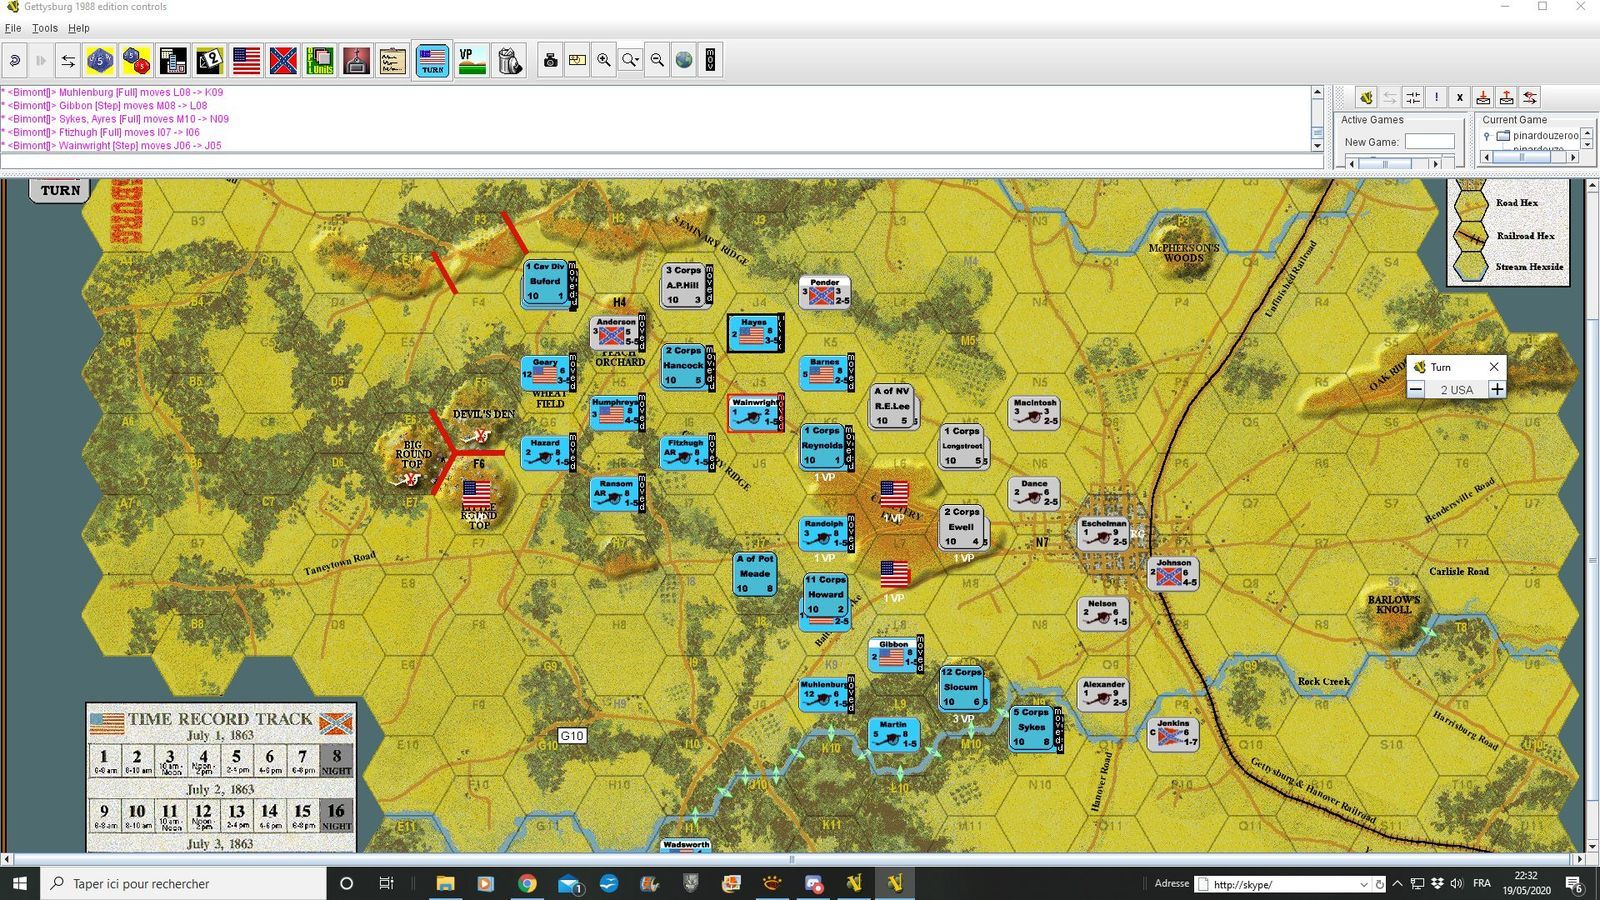Toggle the OPT Units toolbar button

[320, 61]
